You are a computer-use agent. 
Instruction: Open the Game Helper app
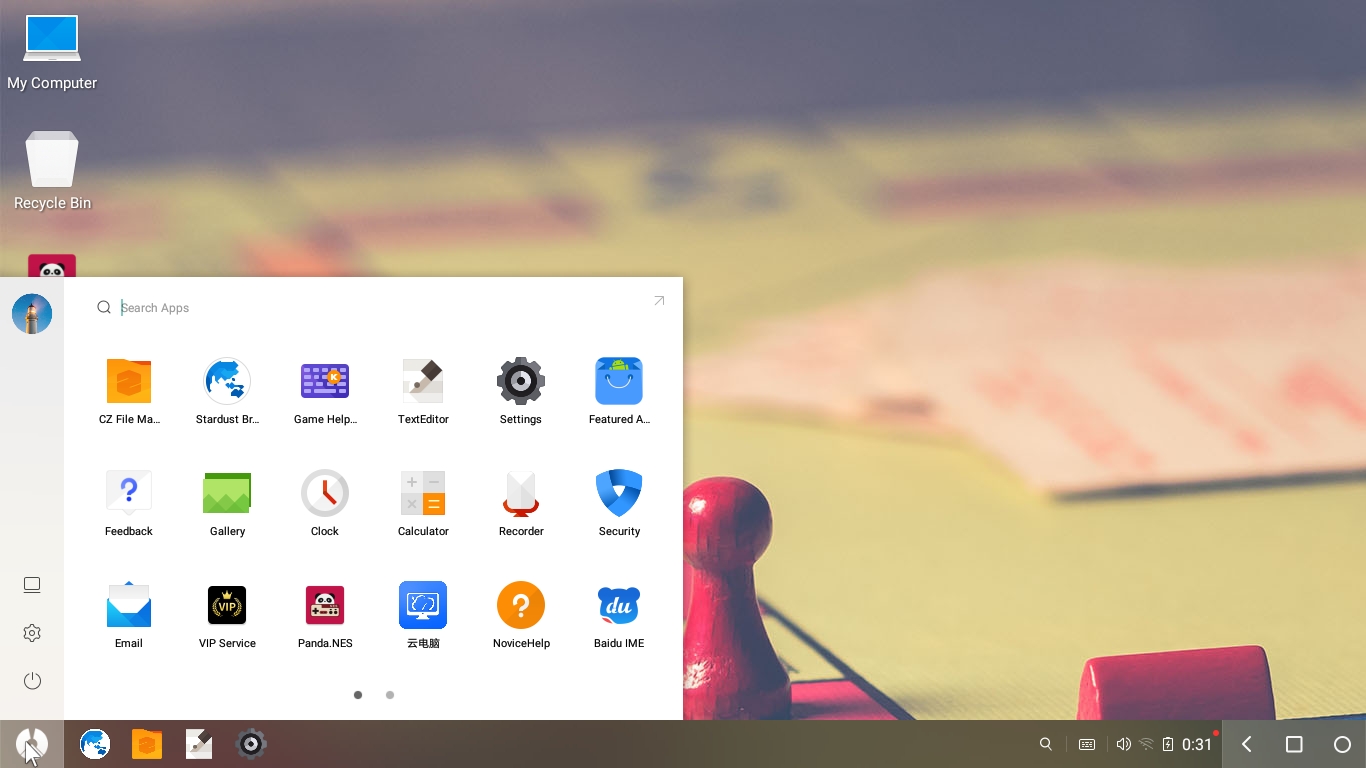[325, 381]
